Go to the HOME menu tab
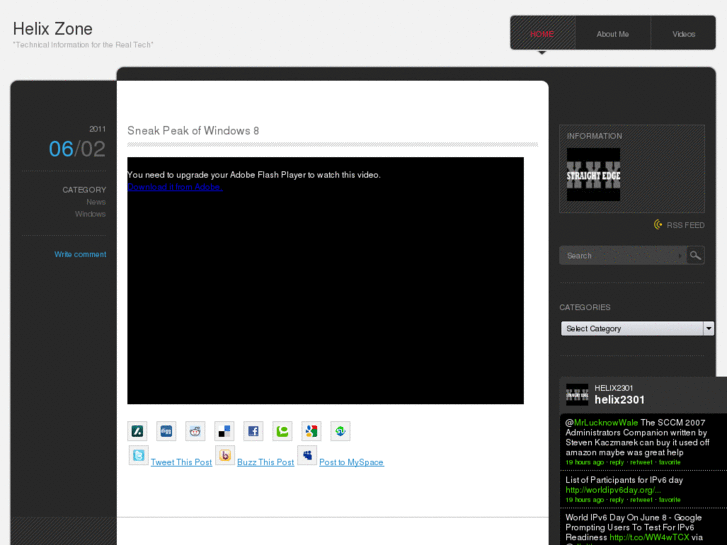727x545 pixels. pyautogui.click(x=542, y=34)
